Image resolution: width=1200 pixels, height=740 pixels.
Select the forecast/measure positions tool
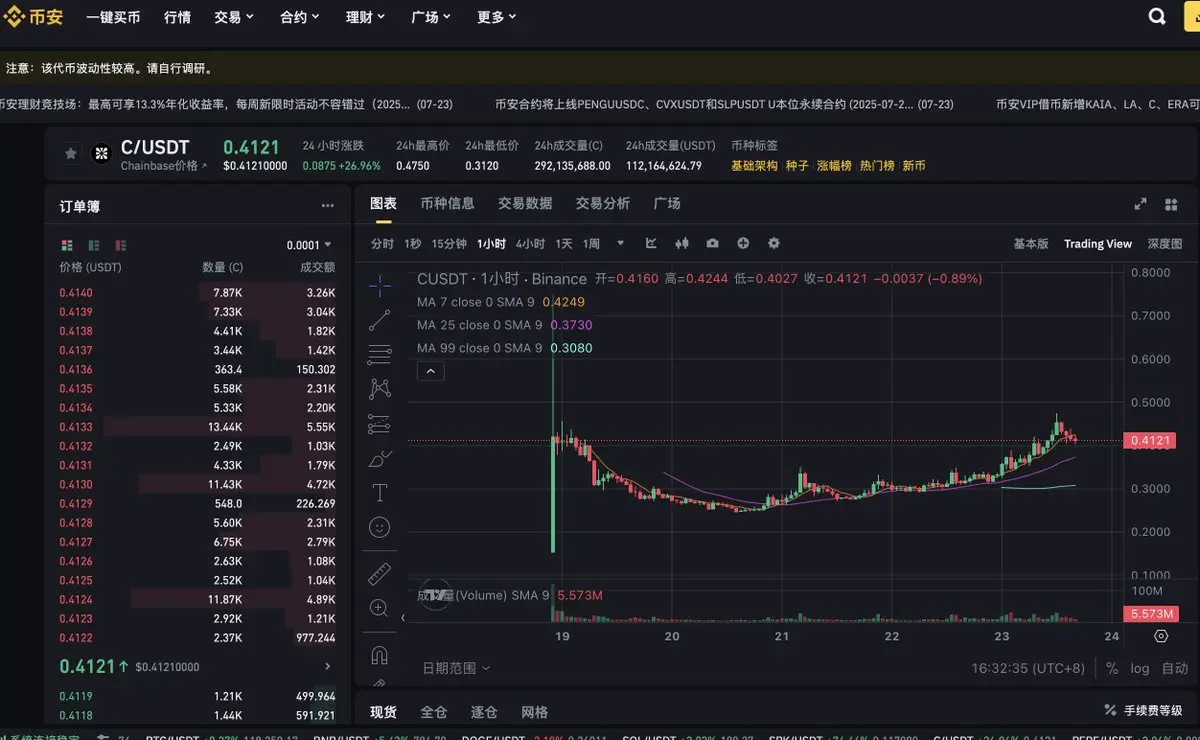[380, 424]
